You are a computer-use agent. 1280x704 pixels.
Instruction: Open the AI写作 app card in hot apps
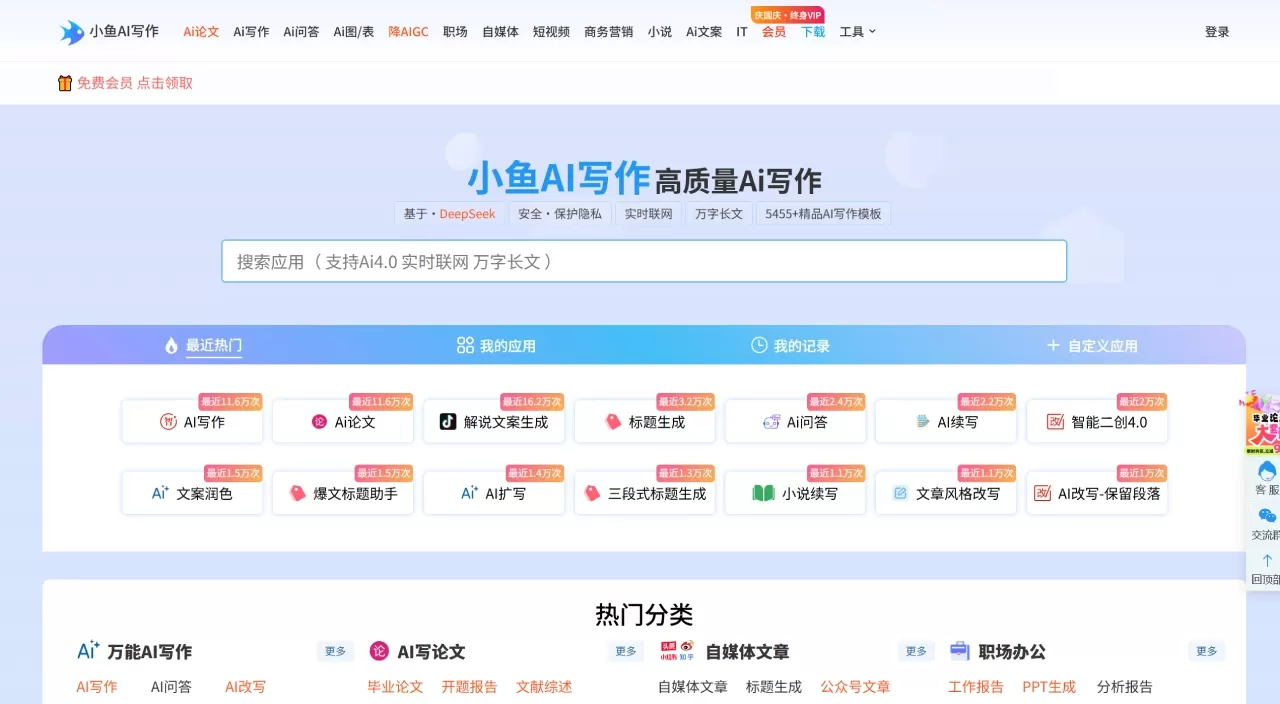click(x=192, y=422)
